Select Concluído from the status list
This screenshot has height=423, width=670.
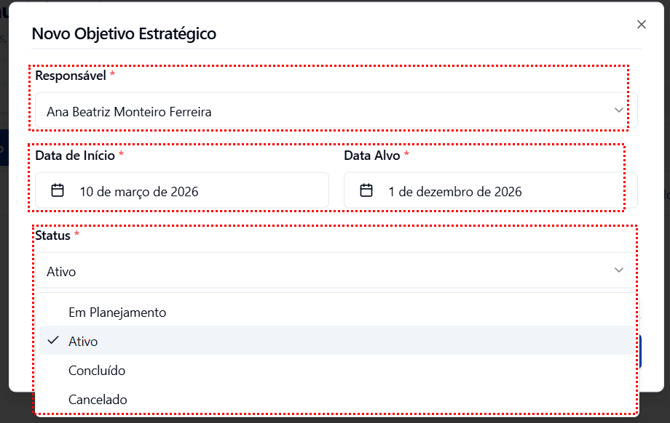click(x=97, y=370)
